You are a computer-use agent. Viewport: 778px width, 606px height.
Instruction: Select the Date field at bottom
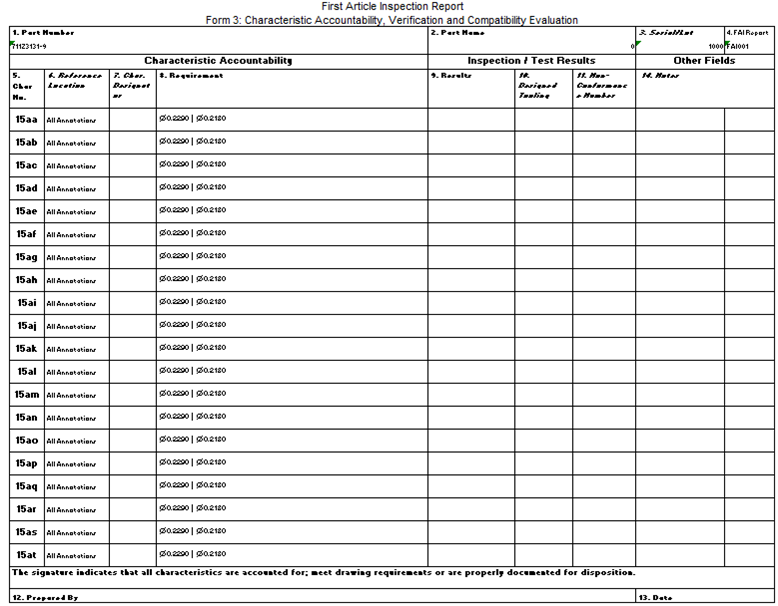click(x=705, y=597)
